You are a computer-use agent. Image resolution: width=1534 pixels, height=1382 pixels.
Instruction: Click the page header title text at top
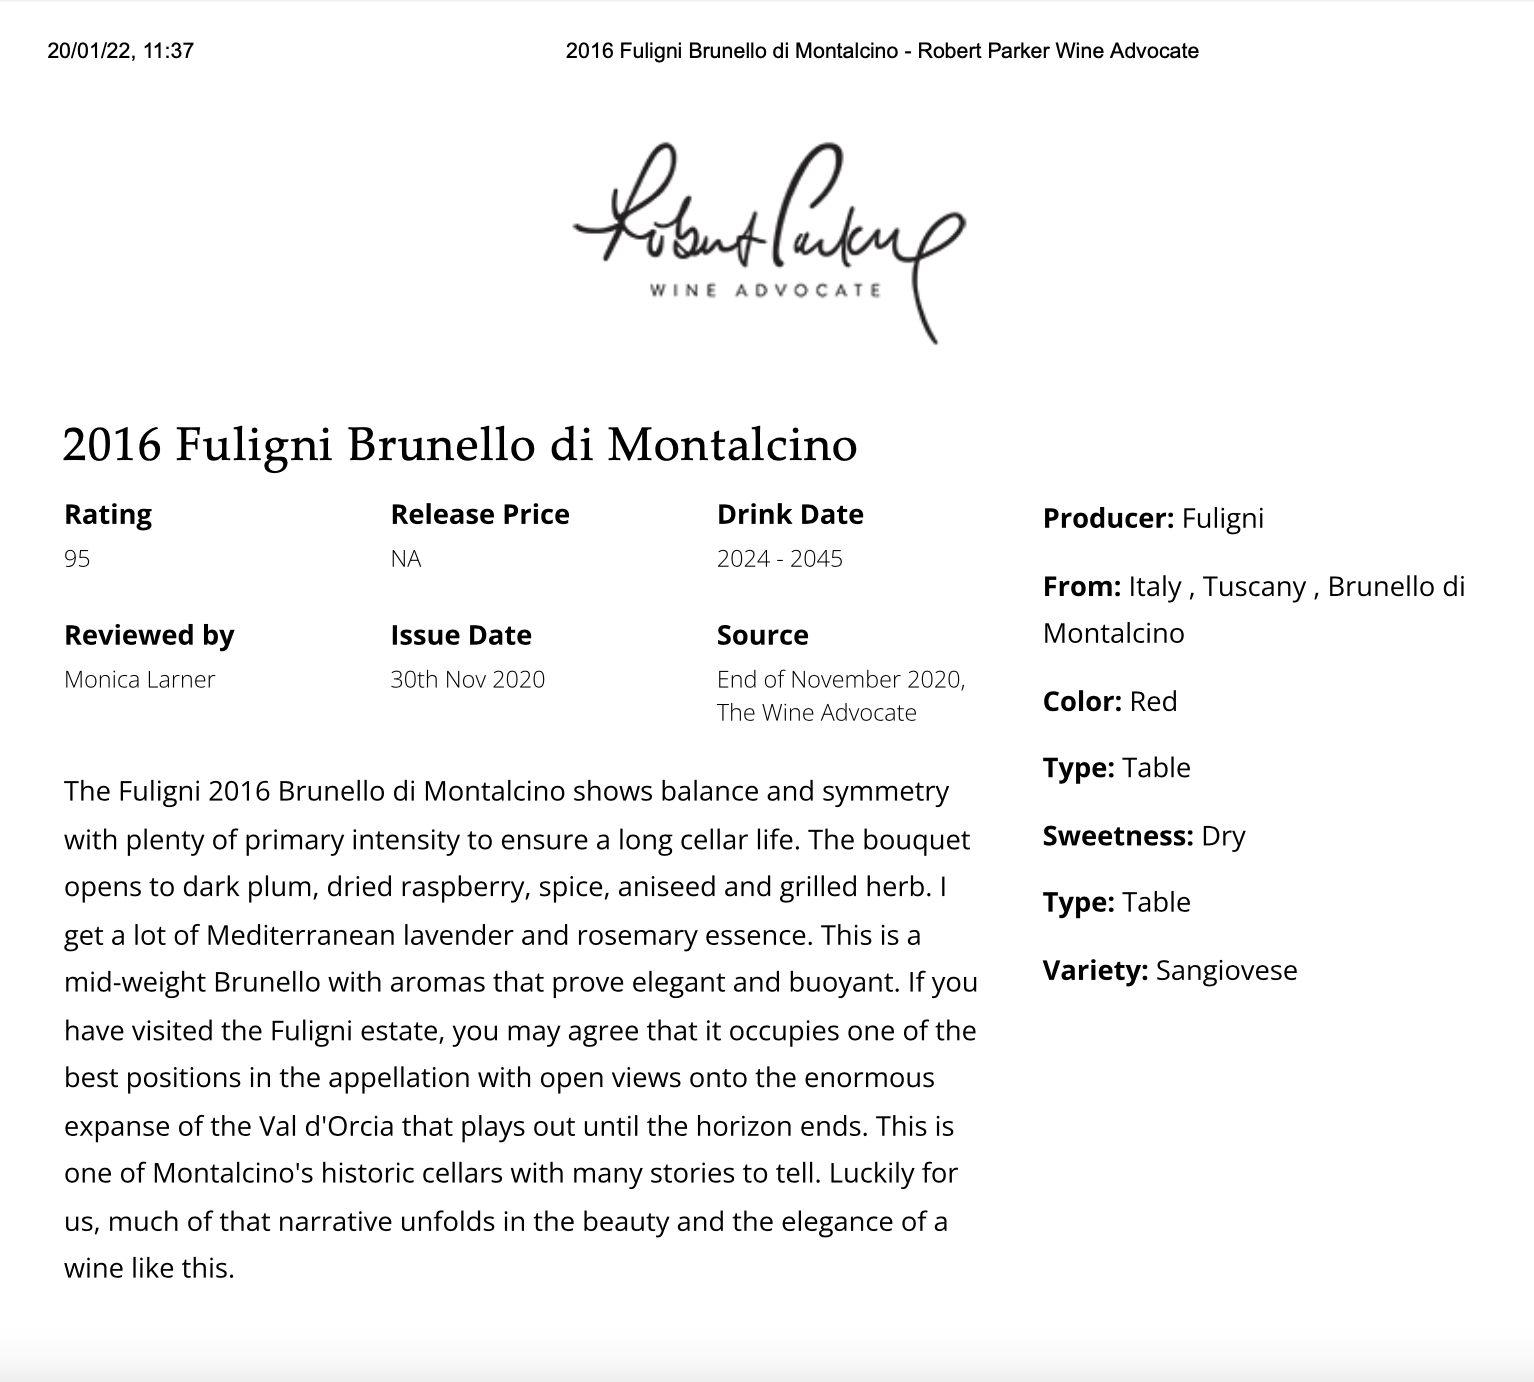882,50
